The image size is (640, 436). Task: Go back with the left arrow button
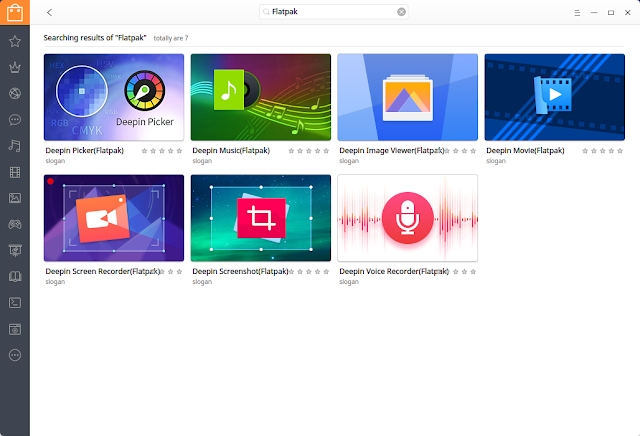(49, 12)
